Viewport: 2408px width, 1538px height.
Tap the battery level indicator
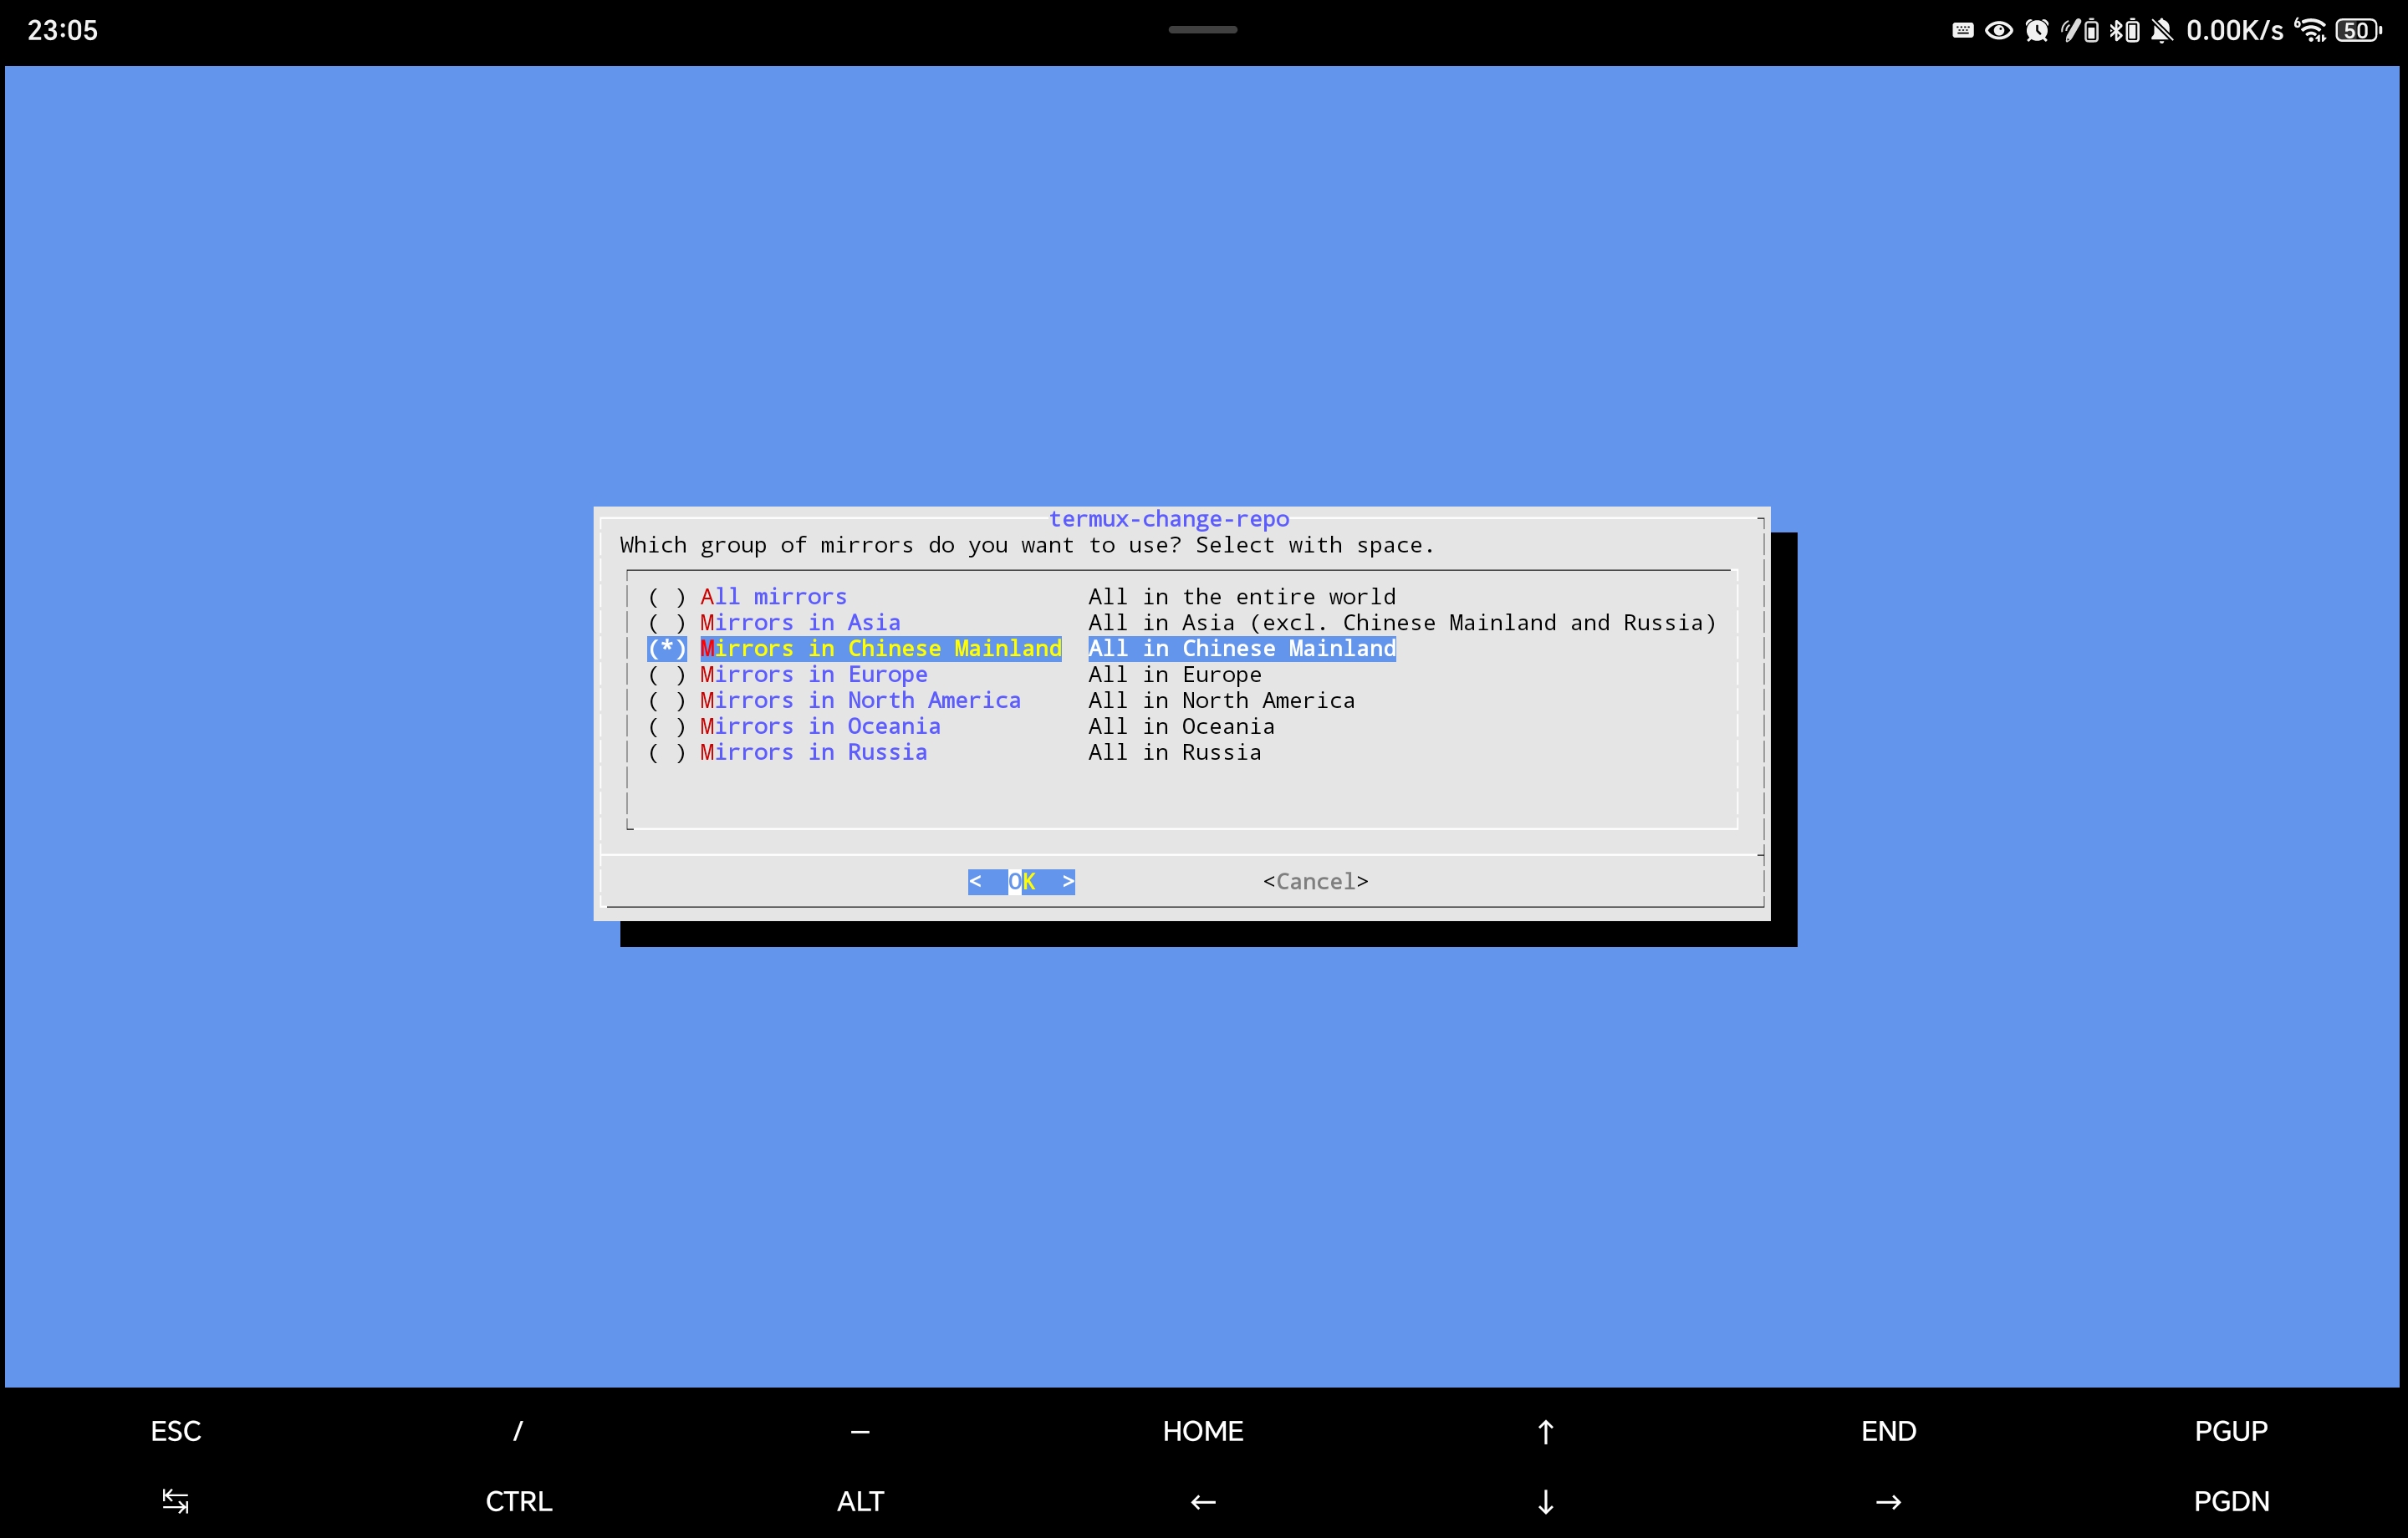click(x=2358, y=30)
